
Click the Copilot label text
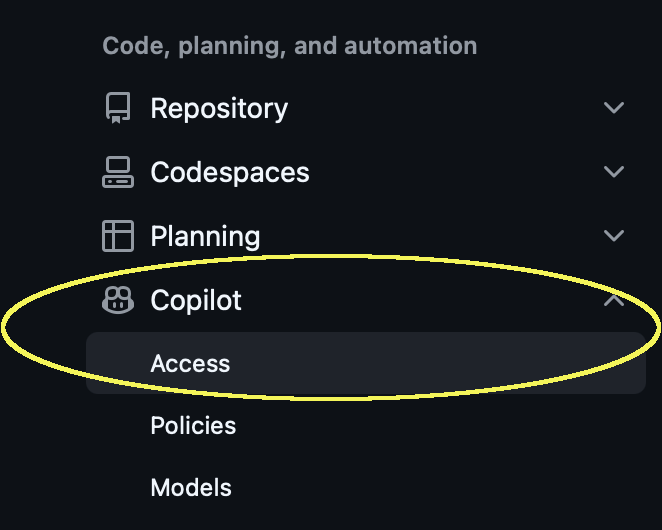(x=196, y=300)
